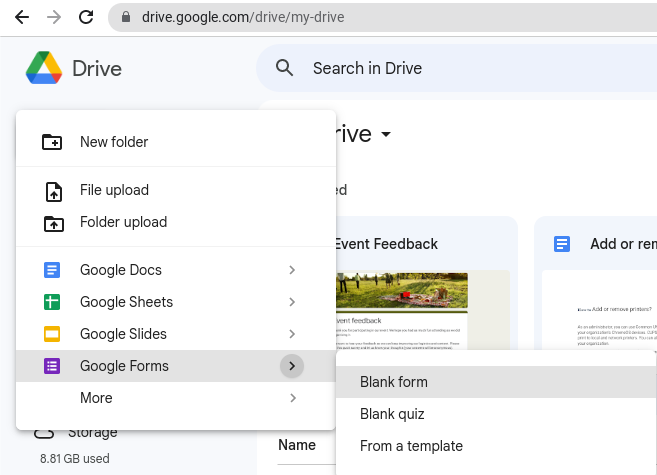Open the More menu entry
This screenshot has width=657, height=475.
pos(176,398)
